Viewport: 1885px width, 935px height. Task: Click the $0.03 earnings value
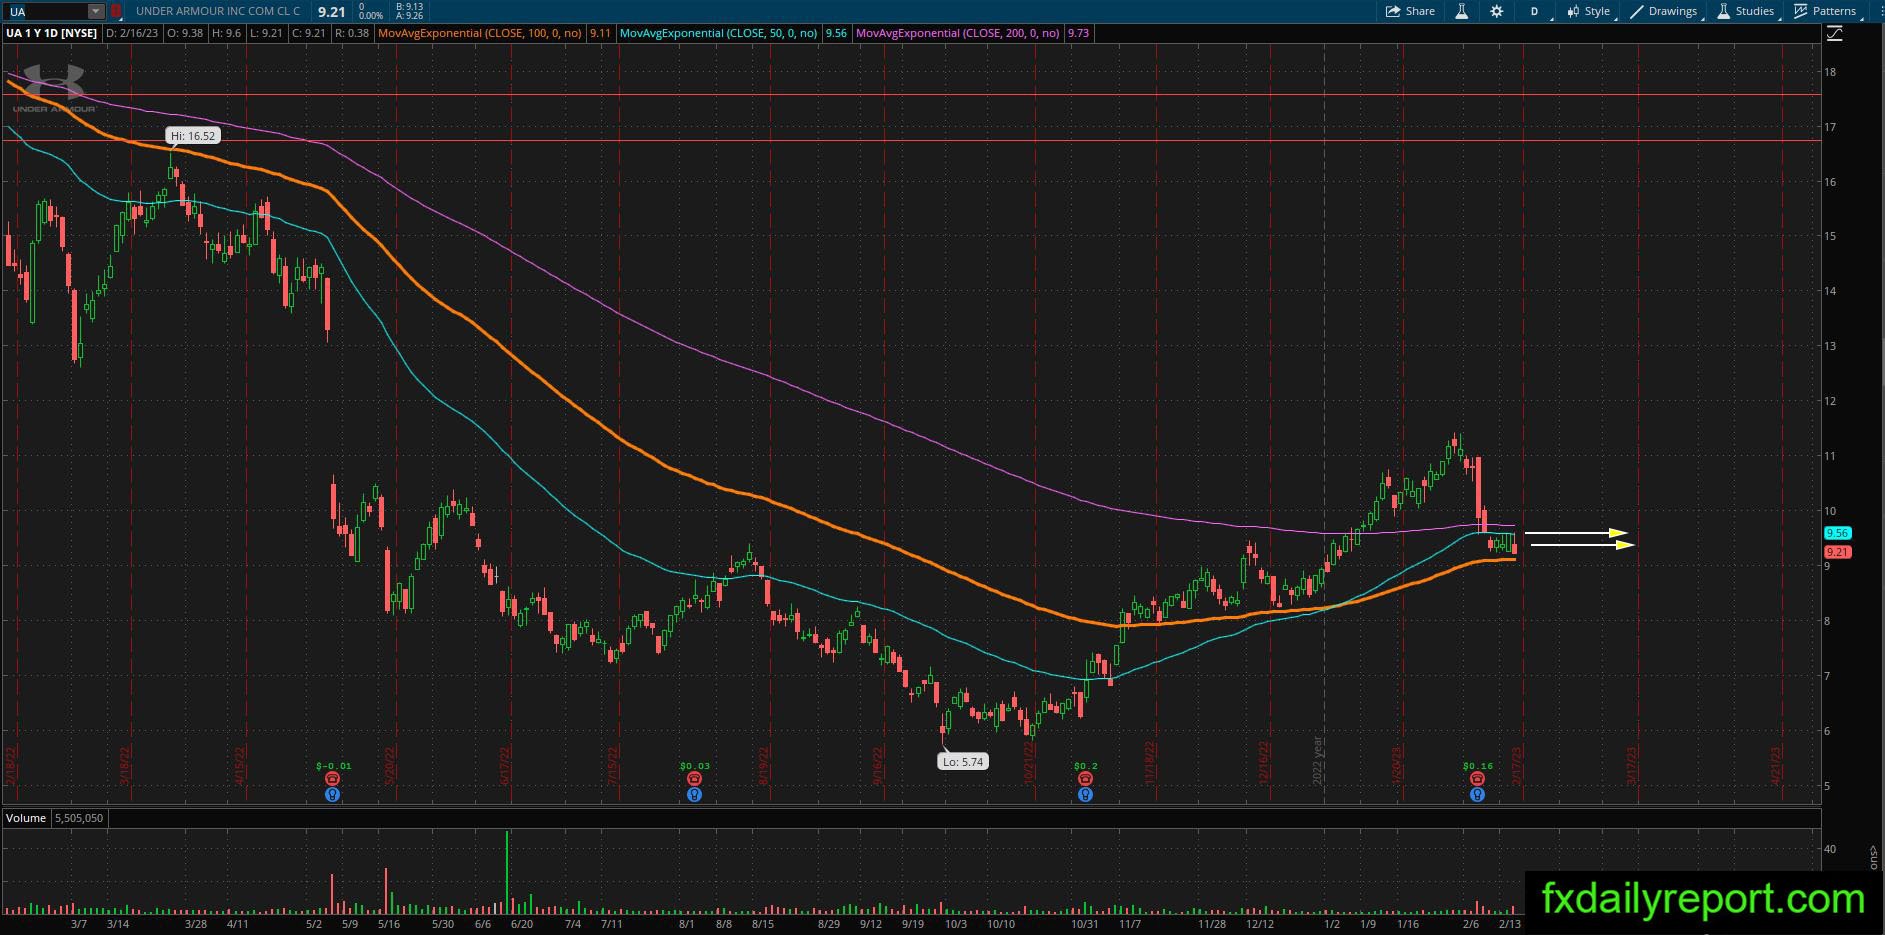coord(694,767)
